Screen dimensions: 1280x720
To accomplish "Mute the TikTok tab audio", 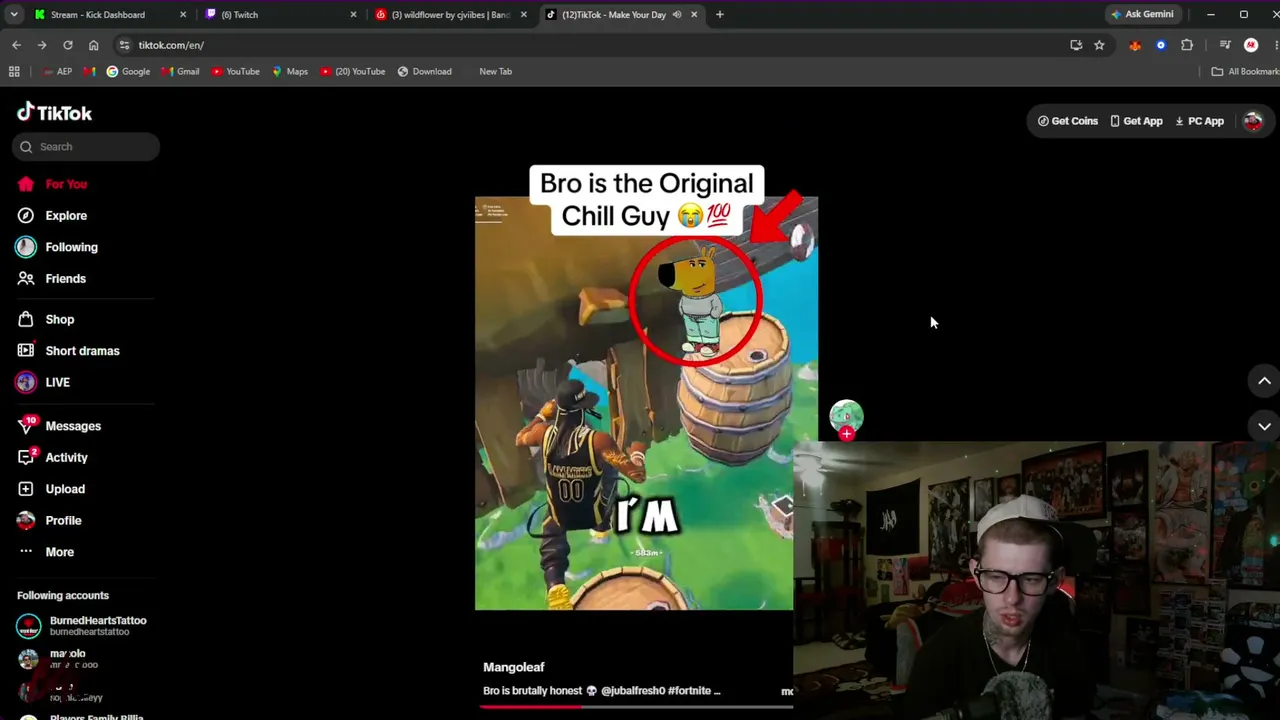I will [x=677, y=15].
